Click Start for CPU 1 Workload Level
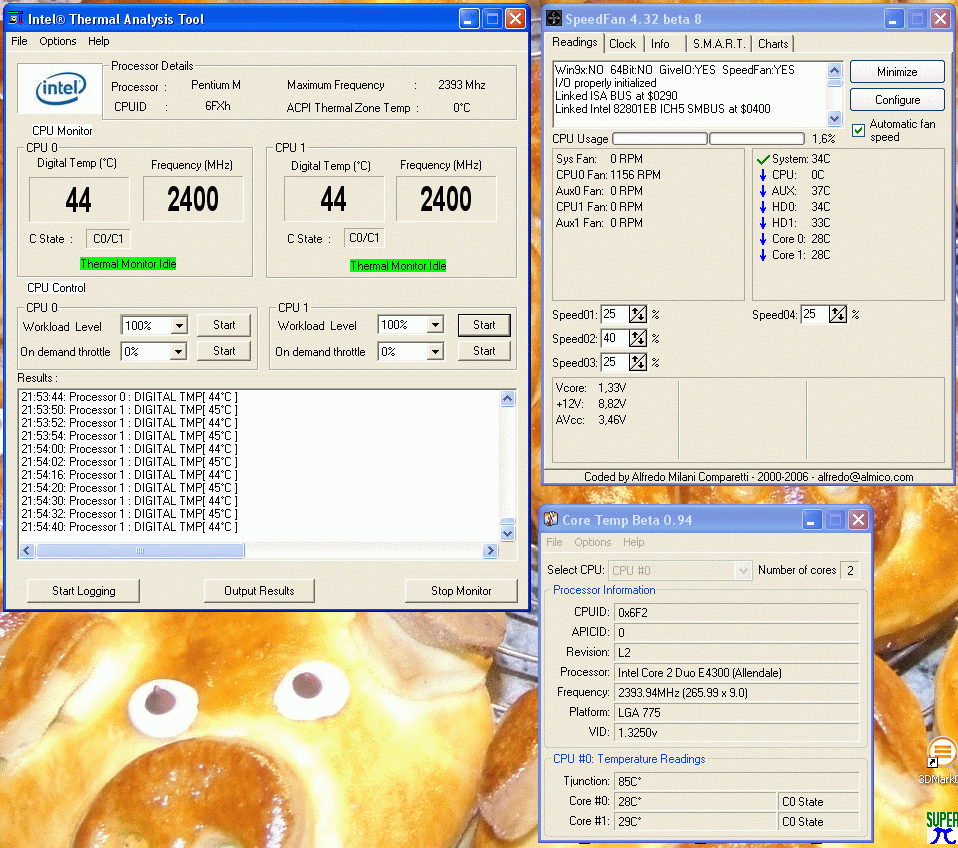Viewport: 958px width, 848px height. (484, 325)
